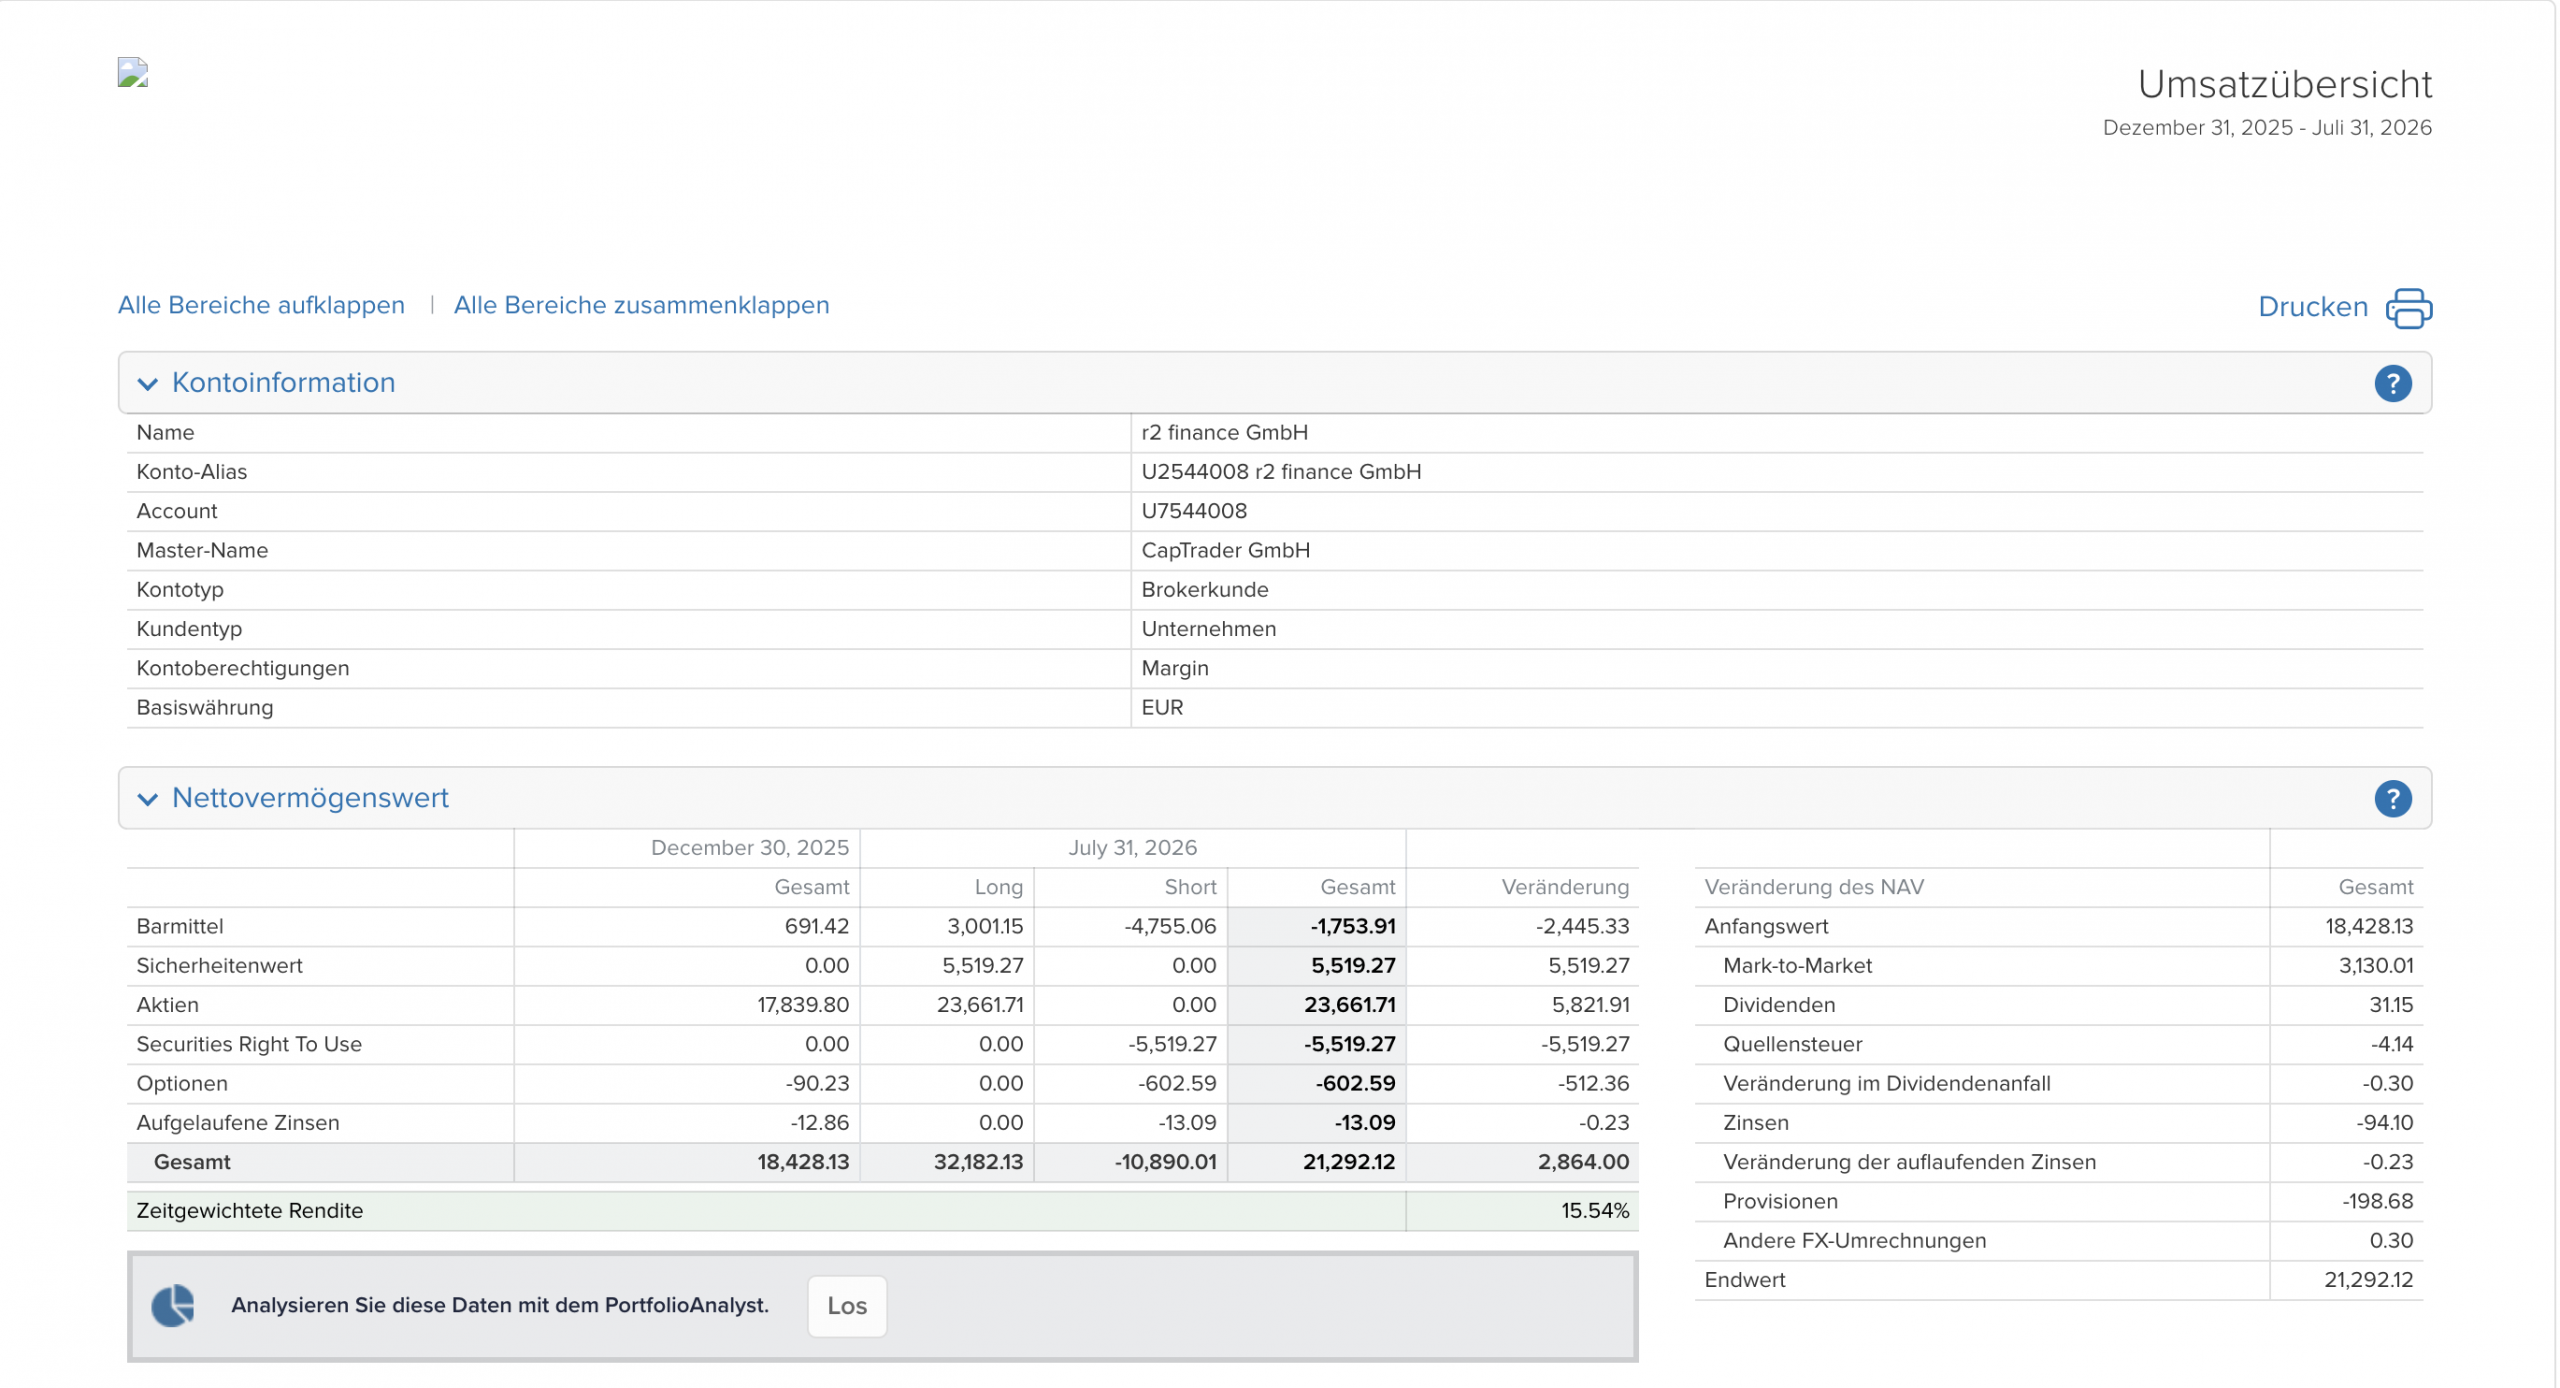2560x1388 pixels.
Task: Click the return value '15.54%'
Action: pos(1595,1211)
